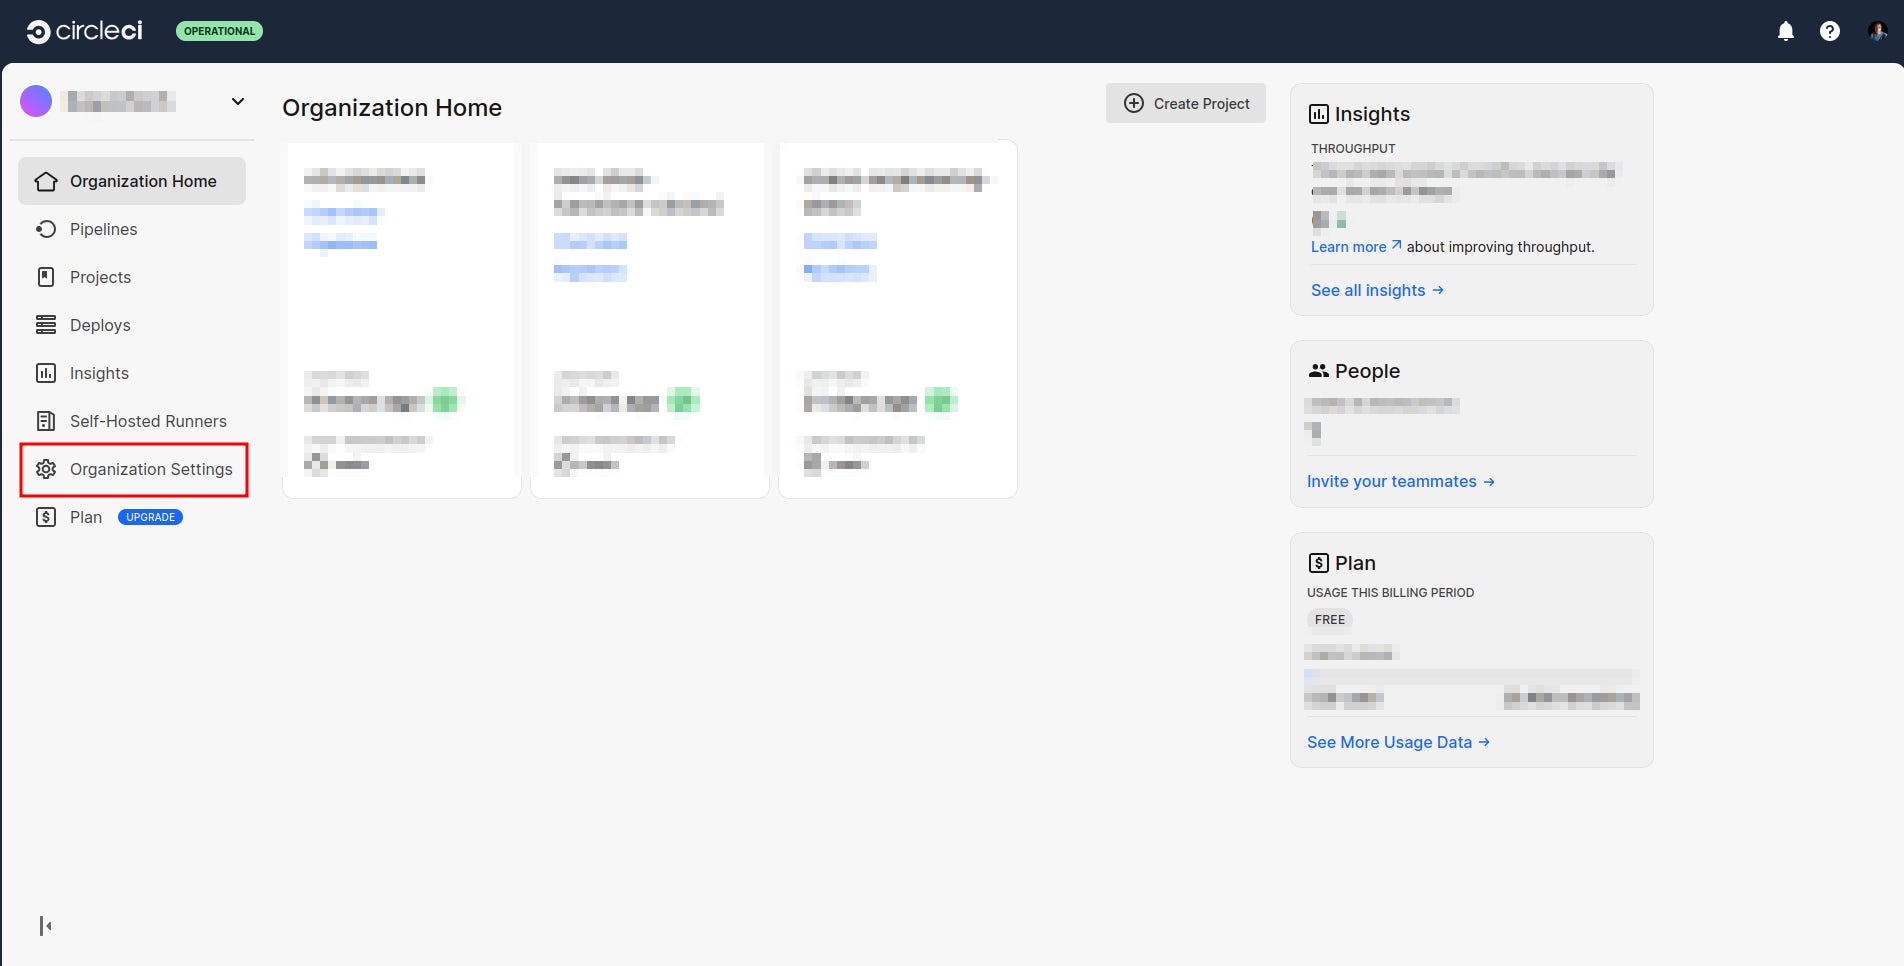Select the Projects icon in the sidebar

point(46,277)
